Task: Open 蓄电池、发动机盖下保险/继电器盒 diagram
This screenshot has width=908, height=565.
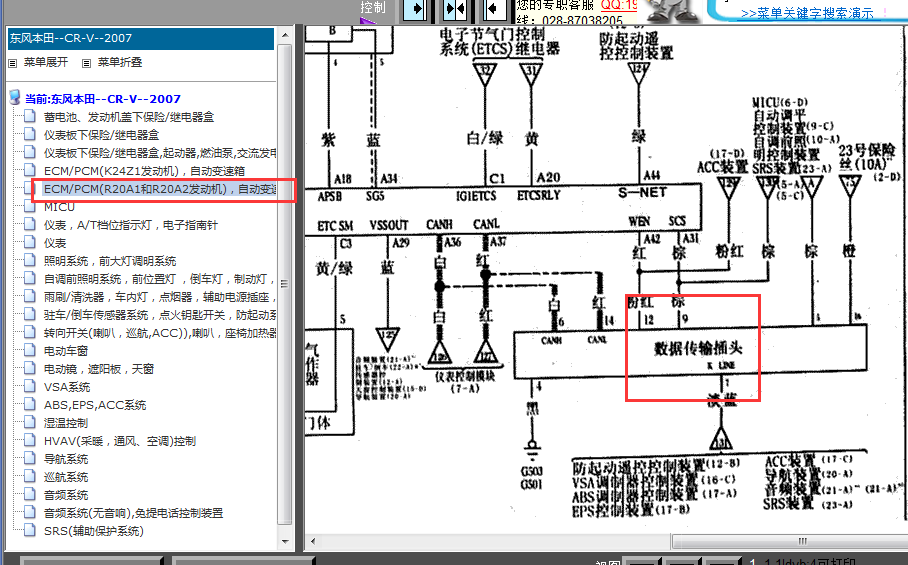Action: point(129,117)
